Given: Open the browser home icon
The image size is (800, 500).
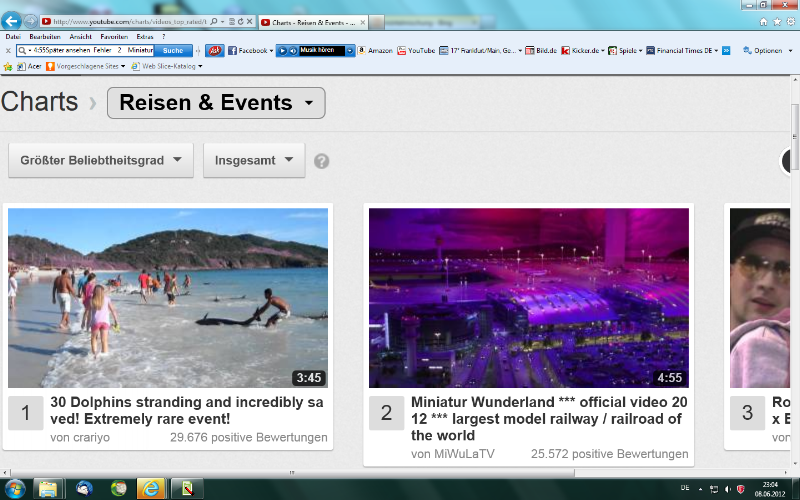Looking at the screenshot, I should pos(764,21).
